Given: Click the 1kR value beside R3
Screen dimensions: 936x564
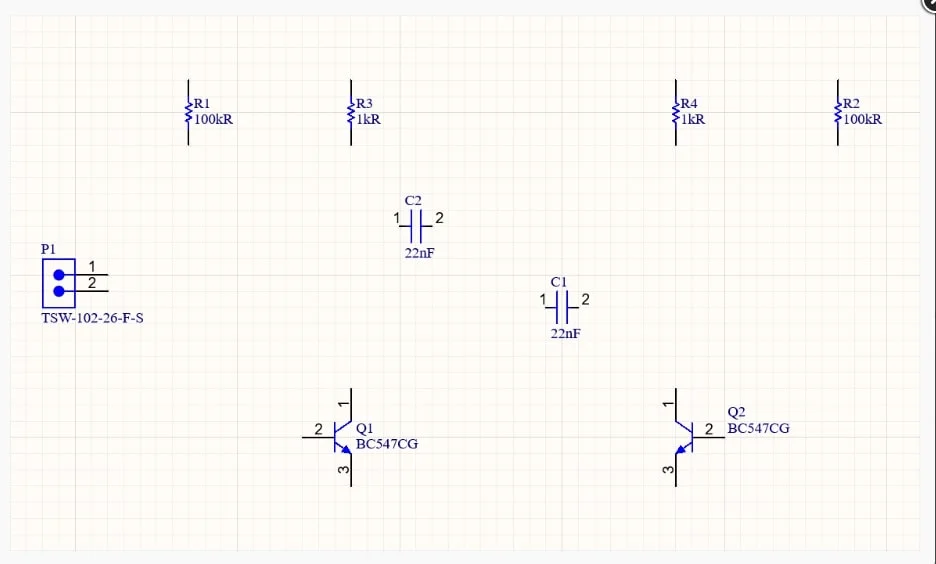Looking at the screenshot, I should tap(368, 119).
